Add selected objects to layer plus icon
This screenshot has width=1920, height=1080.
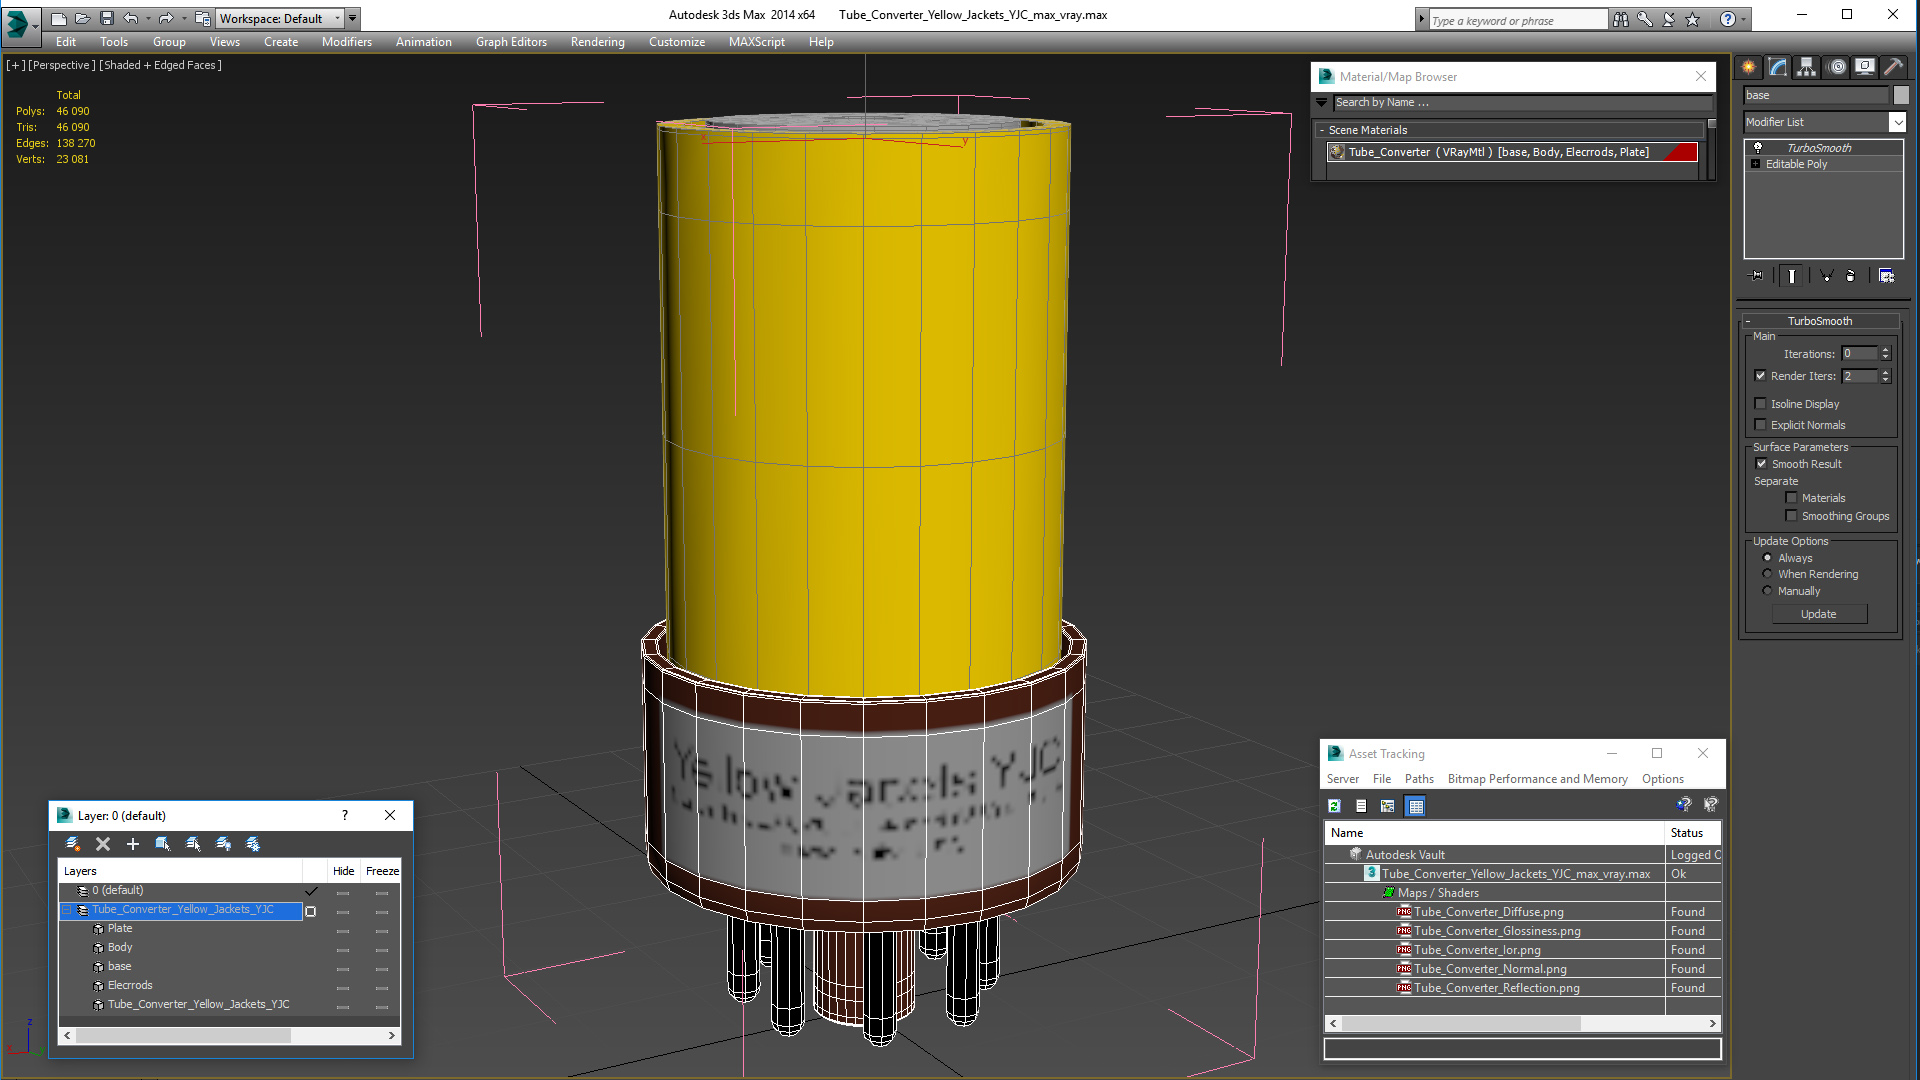133,844
